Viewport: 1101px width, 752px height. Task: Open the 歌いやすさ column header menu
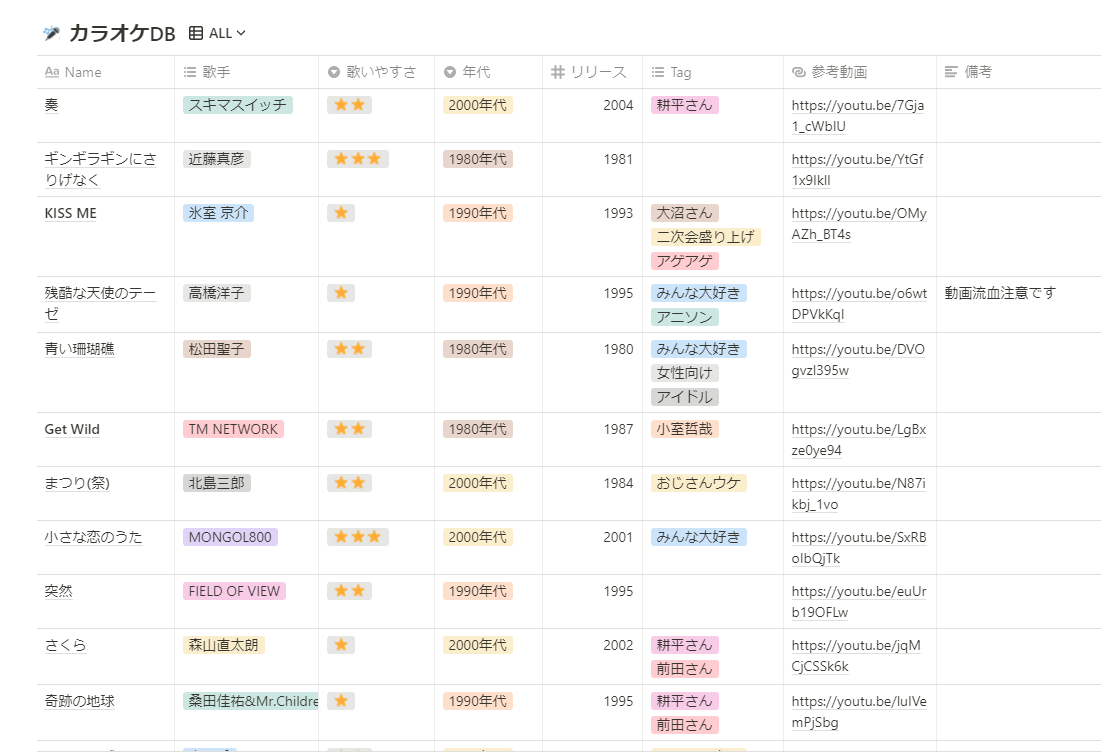tap(376, 72)
